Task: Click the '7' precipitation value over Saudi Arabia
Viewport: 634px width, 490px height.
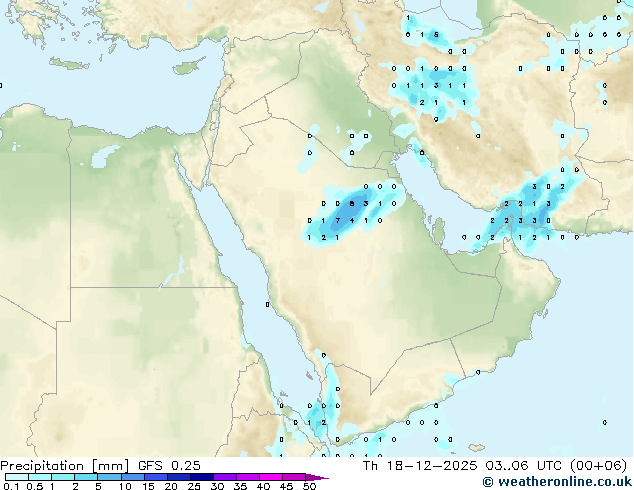Action: (x=338, y=221)
